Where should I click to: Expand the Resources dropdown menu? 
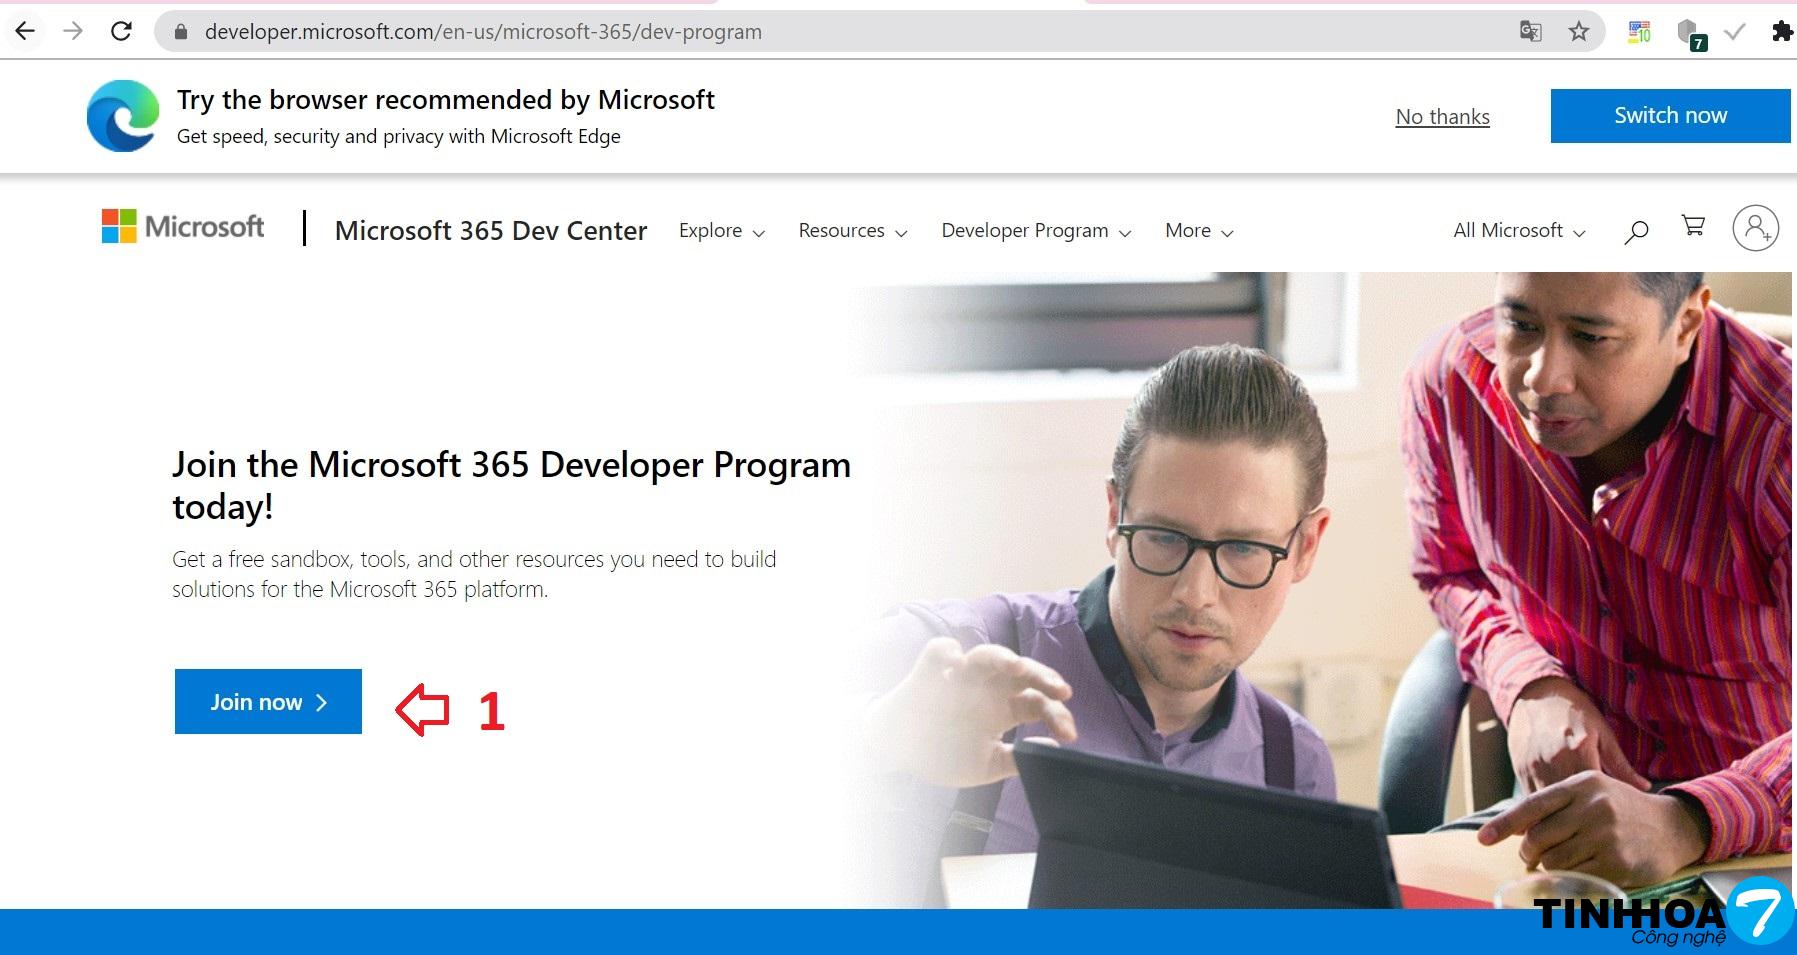[852, 231]
